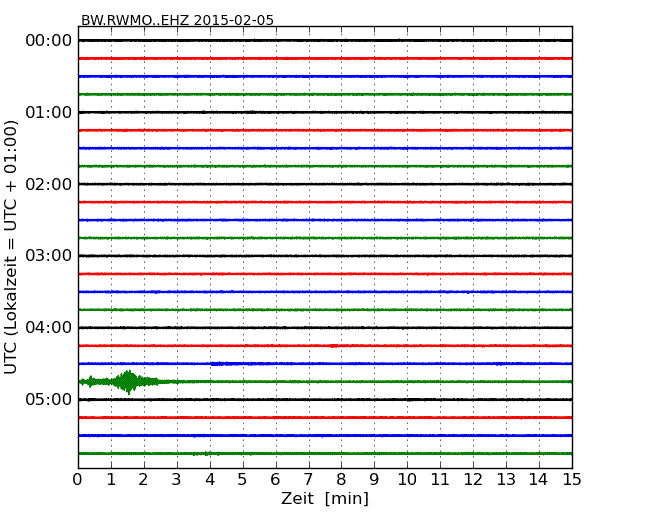Image resolution: width=650 pixels, height=520 pixels.
Task: Click x-axis tick label 8
Action: tap(341, 479)
